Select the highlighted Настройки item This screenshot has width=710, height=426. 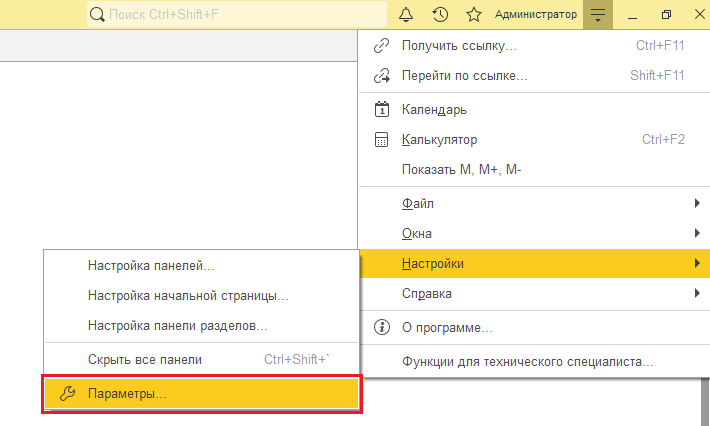pos(534,263)
